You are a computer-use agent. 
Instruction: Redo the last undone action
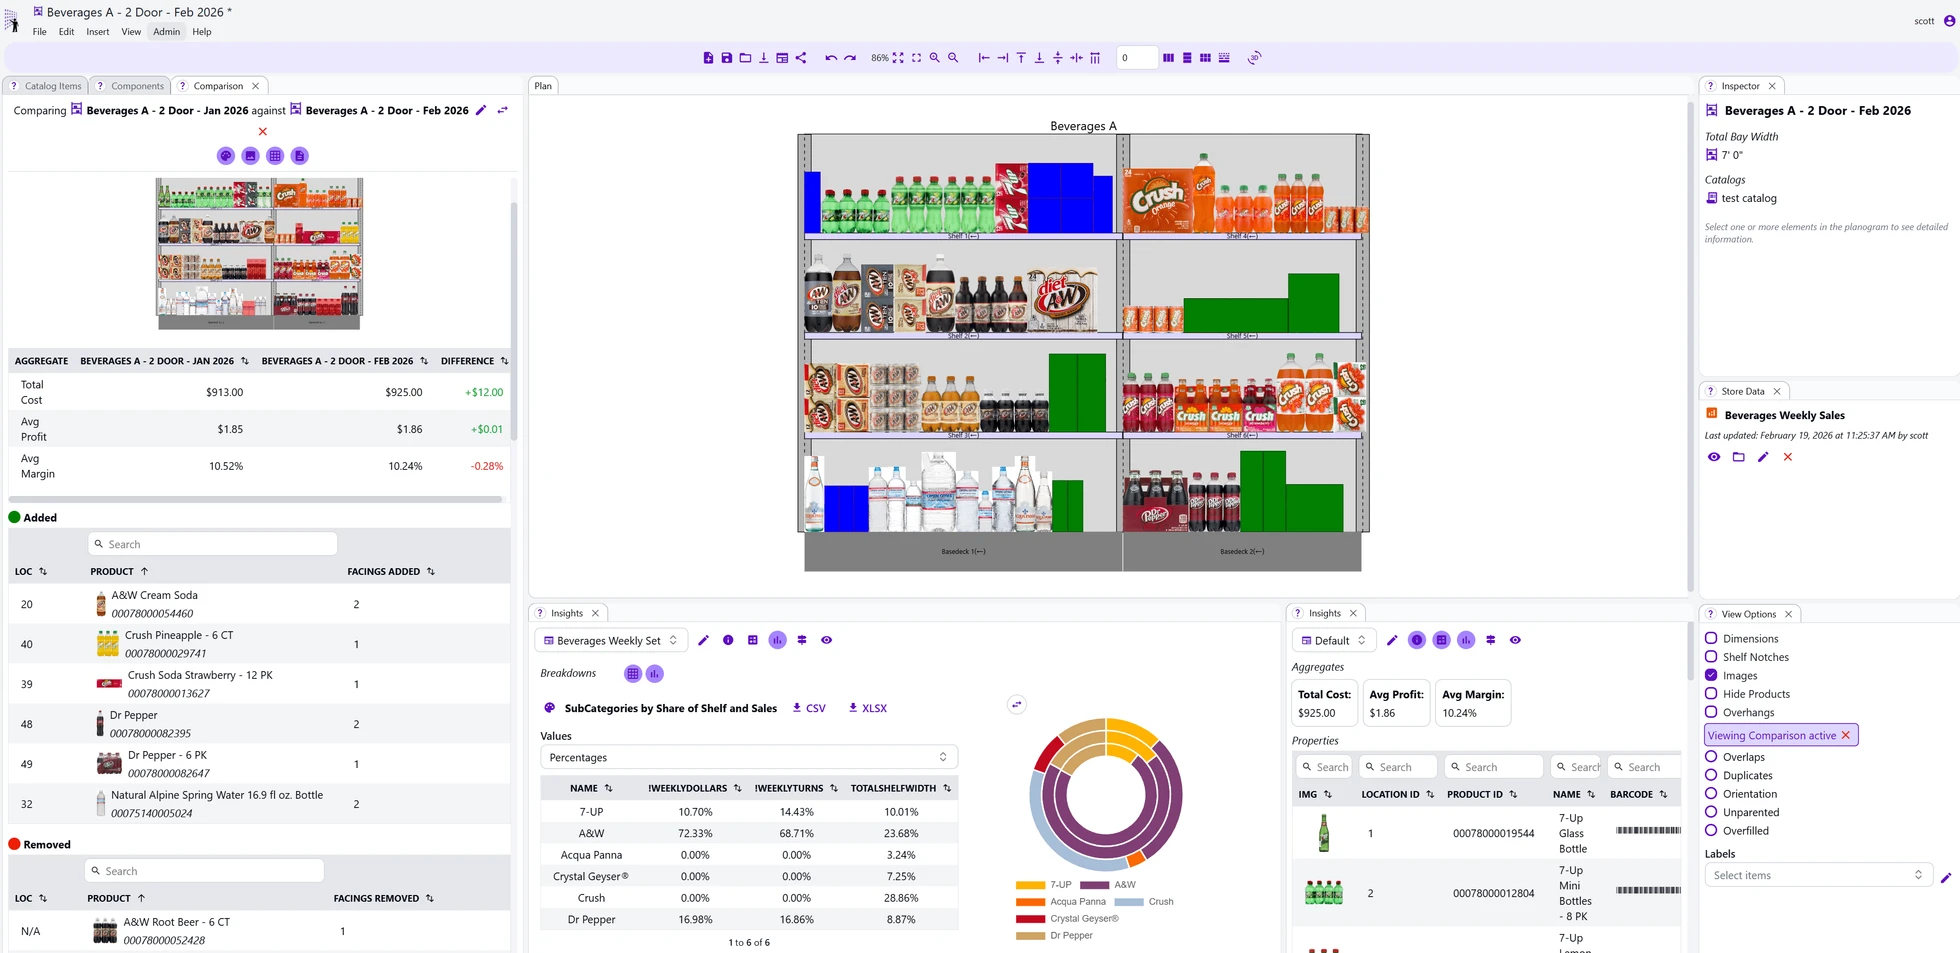(850, 58)
